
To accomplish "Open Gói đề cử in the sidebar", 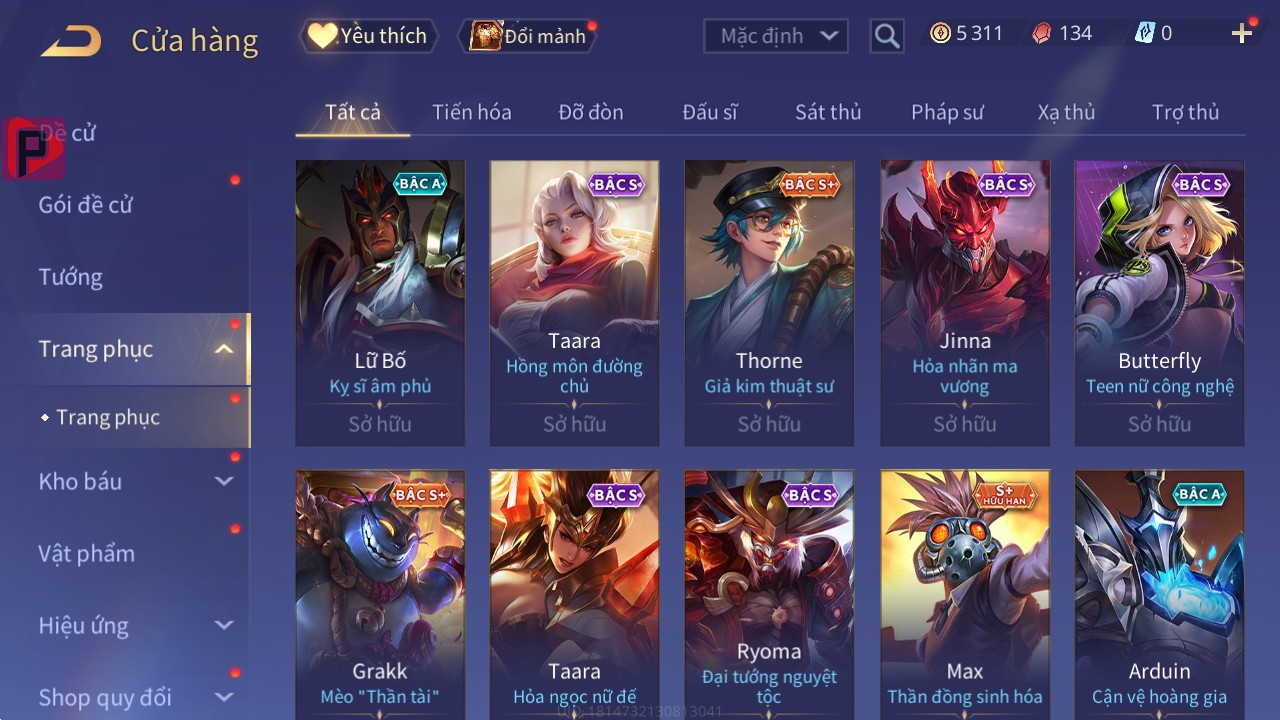I will tap(86, 205).
